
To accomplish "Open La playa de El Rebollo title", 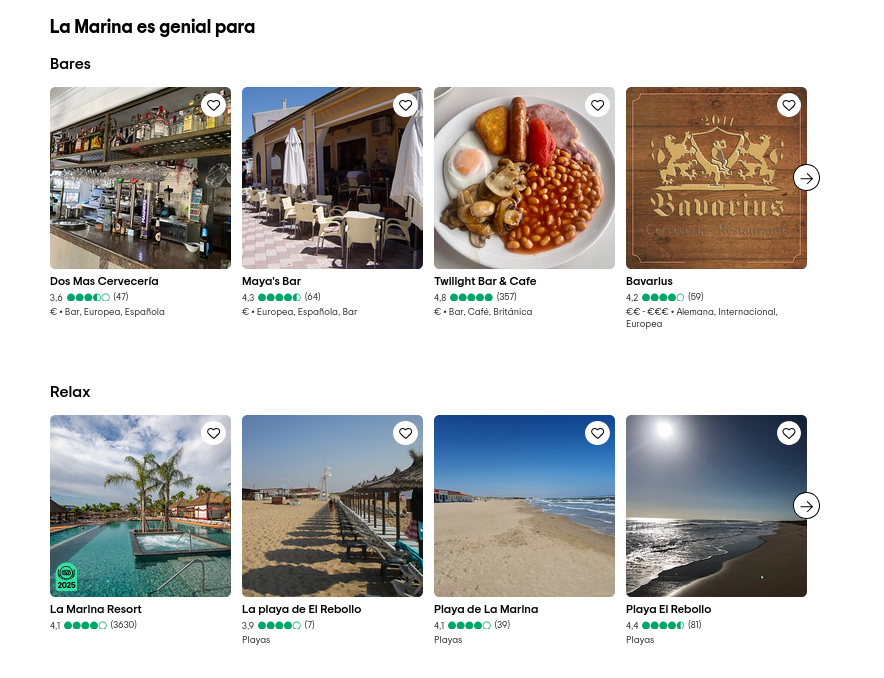I will pyautogui.click(x=301, y=610).
